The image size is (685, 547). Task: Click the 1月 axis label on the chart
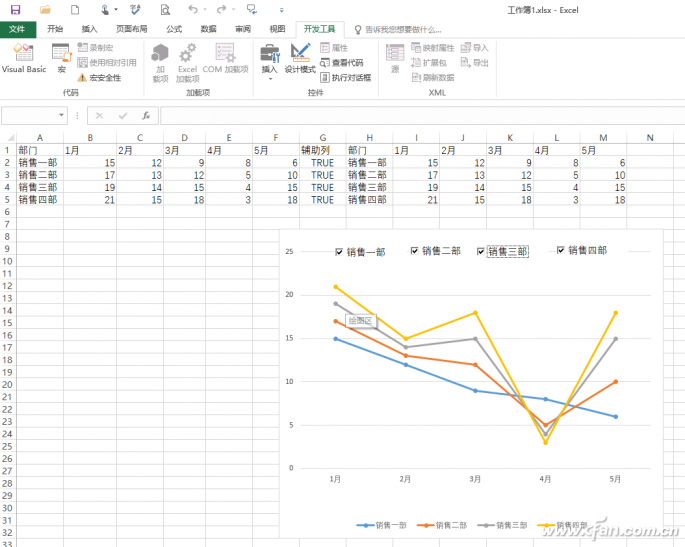[x=335, y=479]
